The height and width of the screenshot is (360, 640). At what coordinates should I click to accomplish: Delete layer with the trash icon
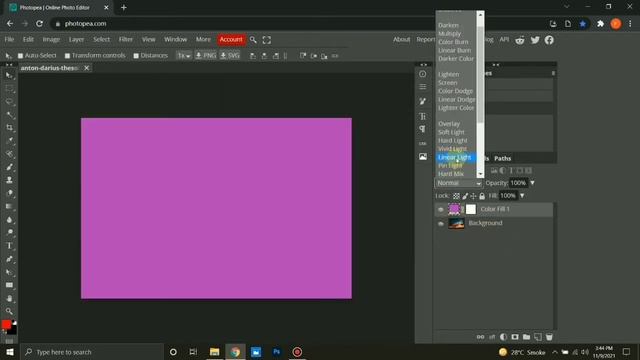tap(549, 337)
